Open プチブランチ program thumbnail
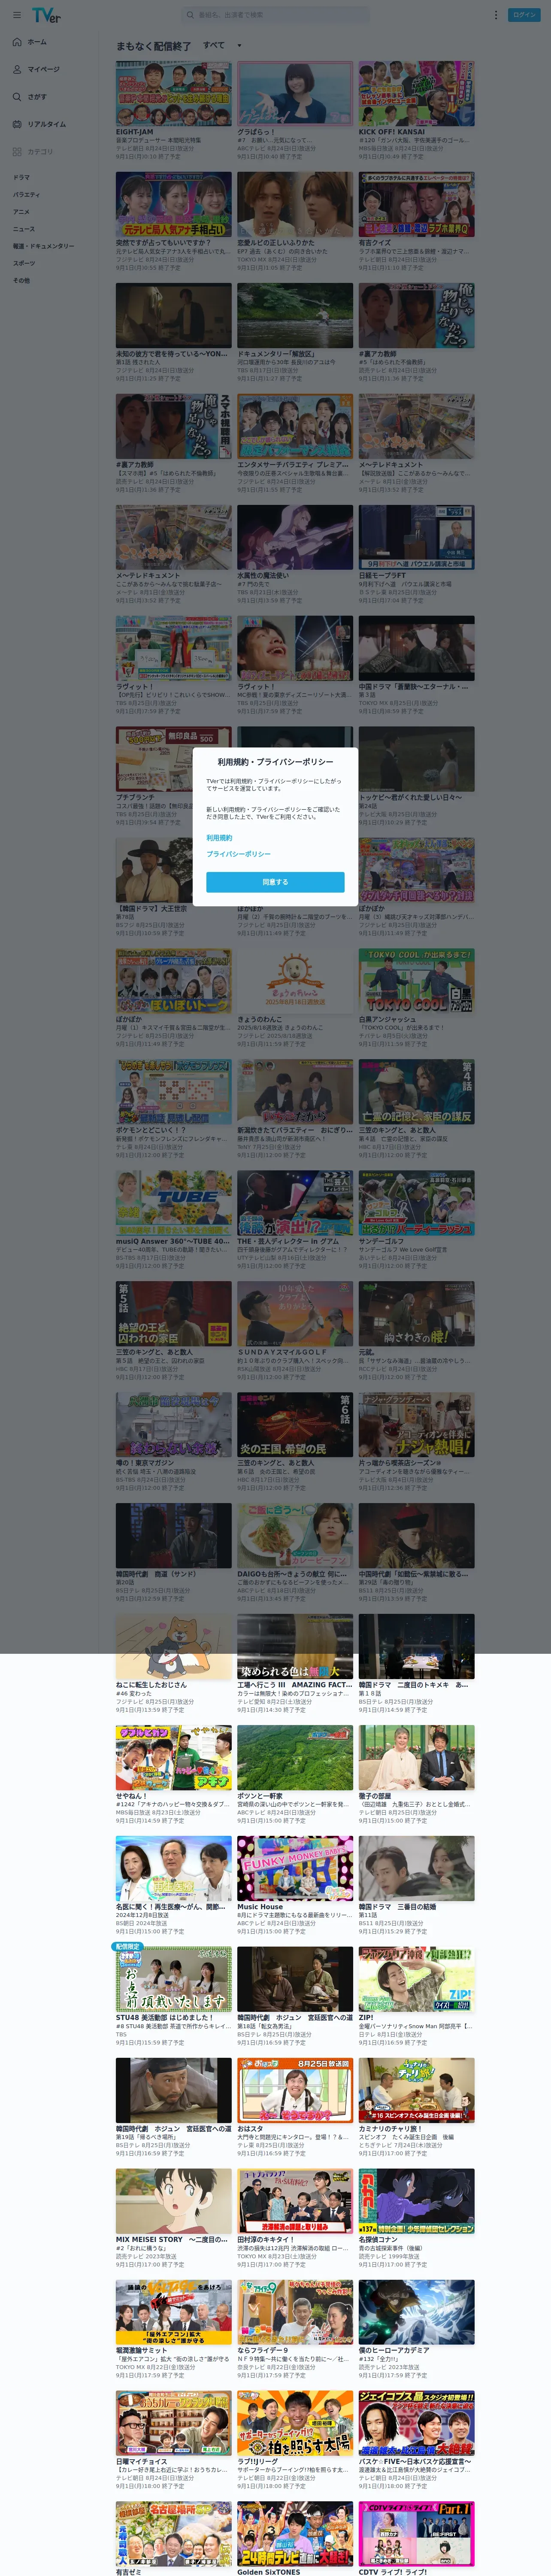The height and width of the screenshot is (2576, 551). pyautogui.click(x=154, y=759)
